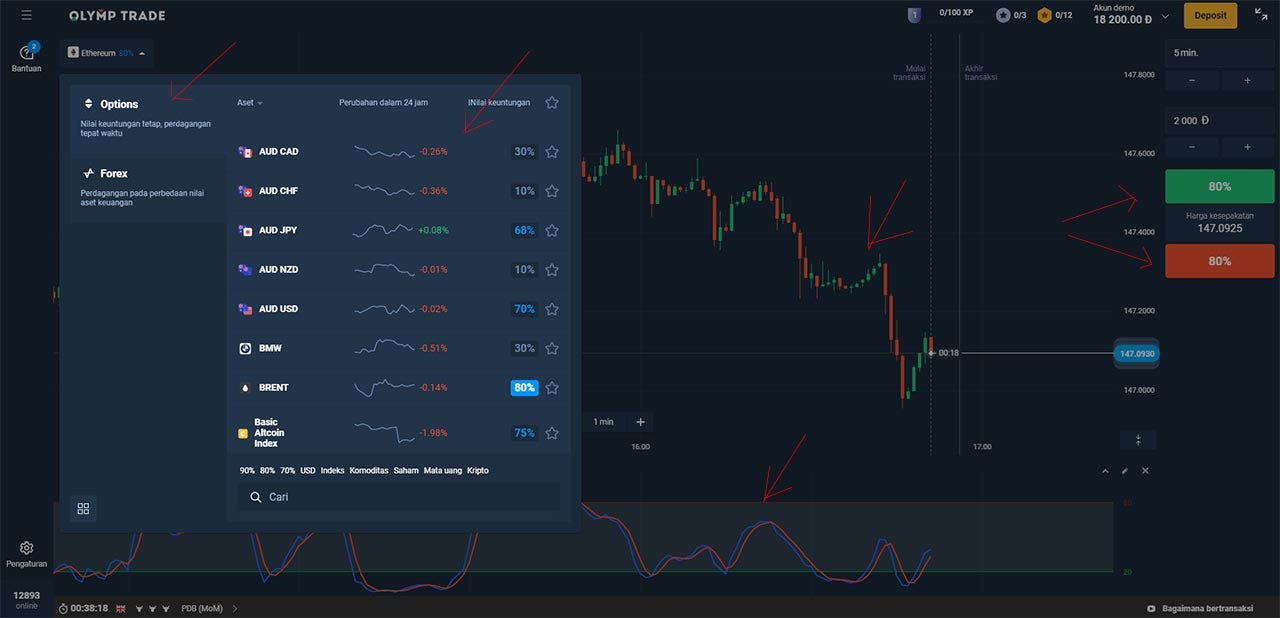Image resolution: width=1280 pixels, height=618 pixels.
Task: Filter assets by Saham
Action: 406,470
